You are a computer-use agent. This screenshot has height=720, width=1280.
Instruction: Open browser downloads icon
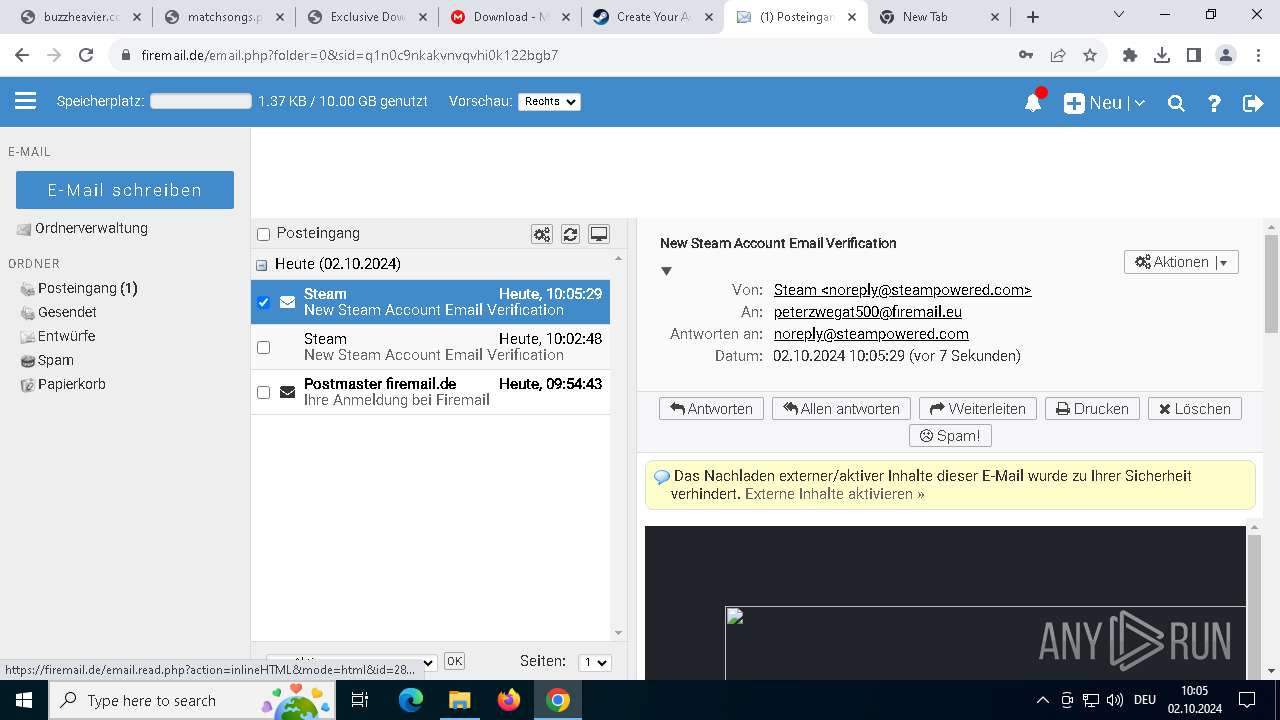coord(1162,56)
